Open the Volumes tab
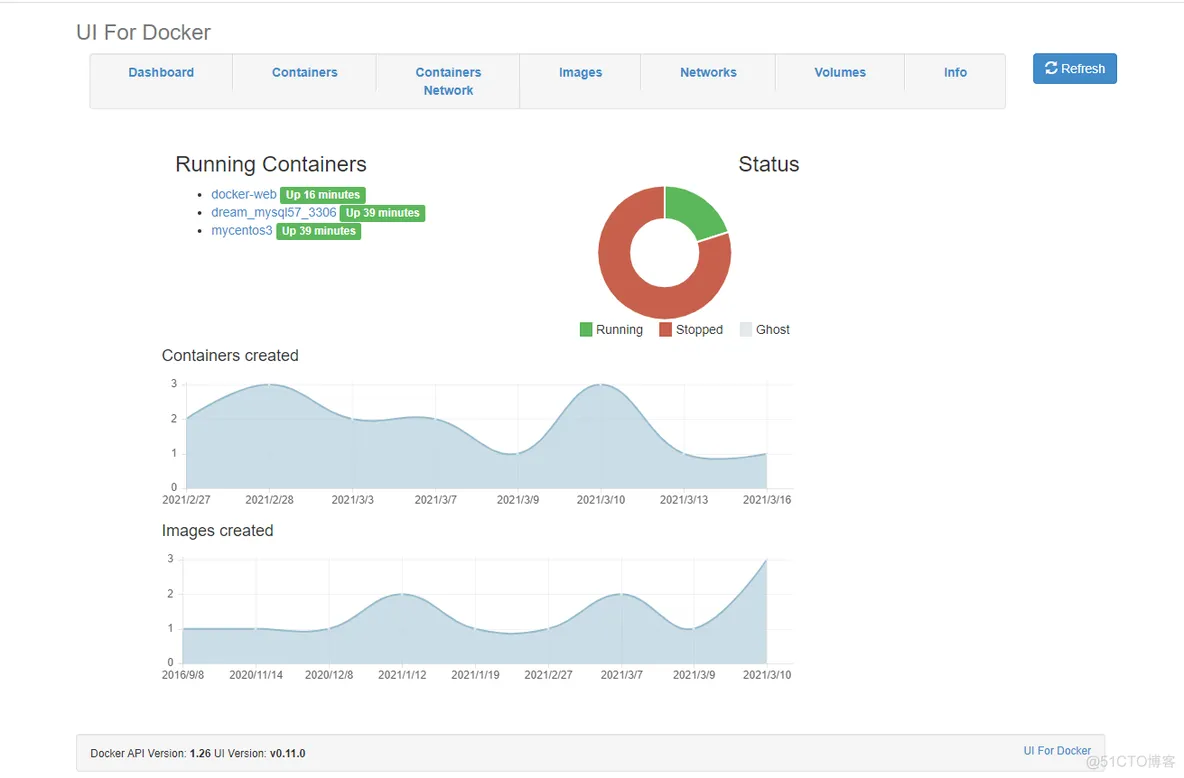 [x=840, y=73]
